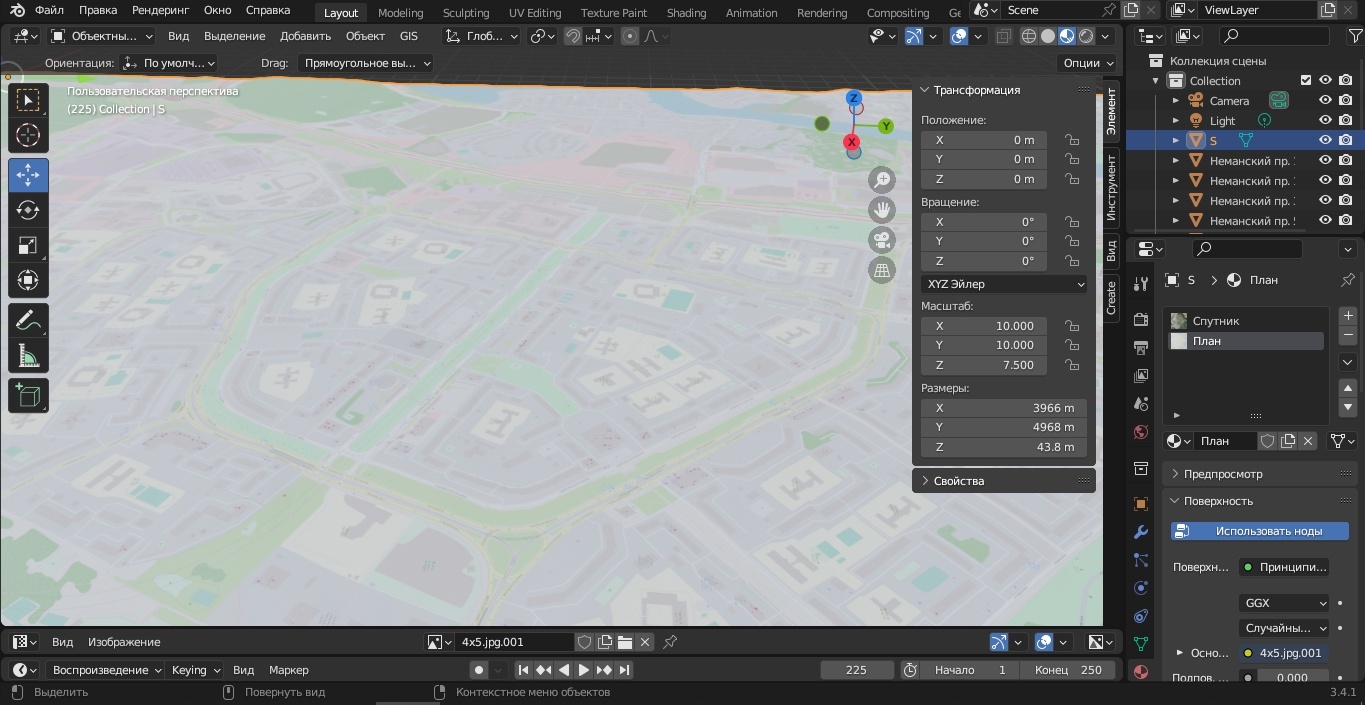Image resolution: width=1365 pixels, height=705 pixels.
Task: Choose the Annotate pencil tool
Action: (x=28, y=320)
